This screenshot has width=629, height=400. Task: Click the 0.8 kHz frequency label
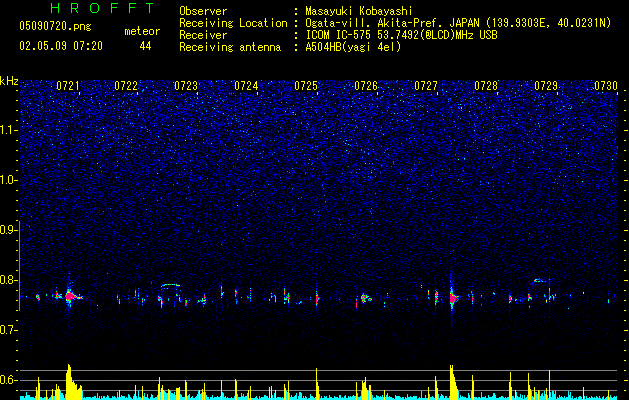(x=9, y=280)
